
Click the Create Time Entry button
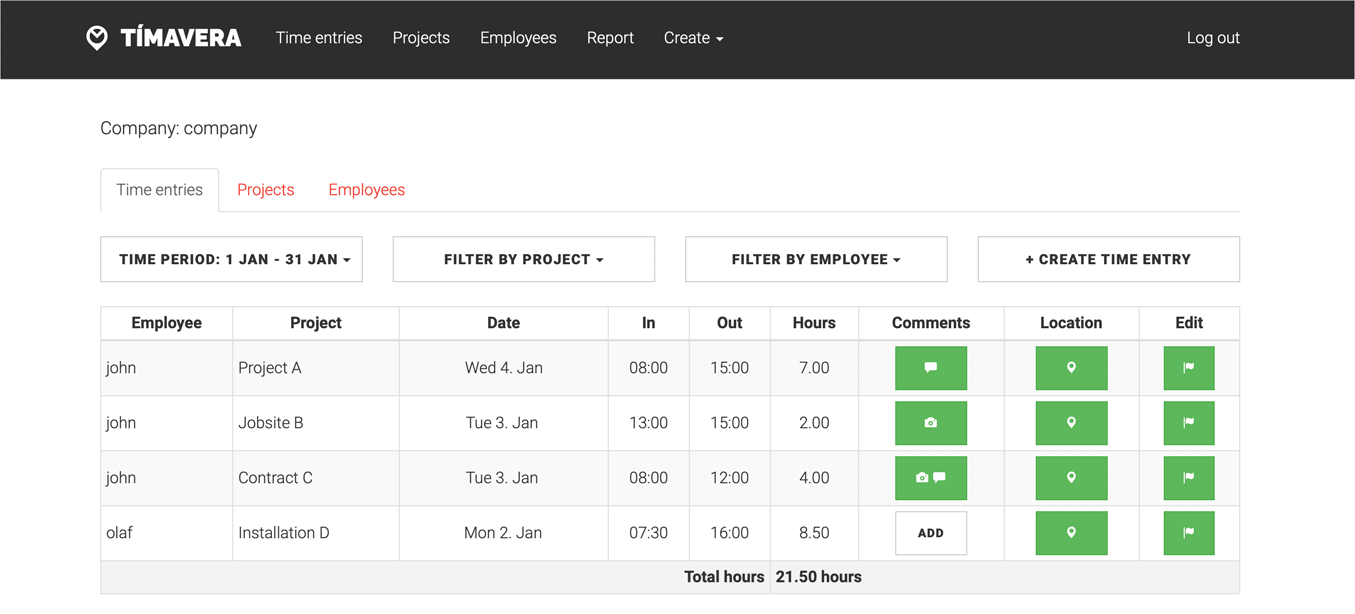click(1108, 260)
